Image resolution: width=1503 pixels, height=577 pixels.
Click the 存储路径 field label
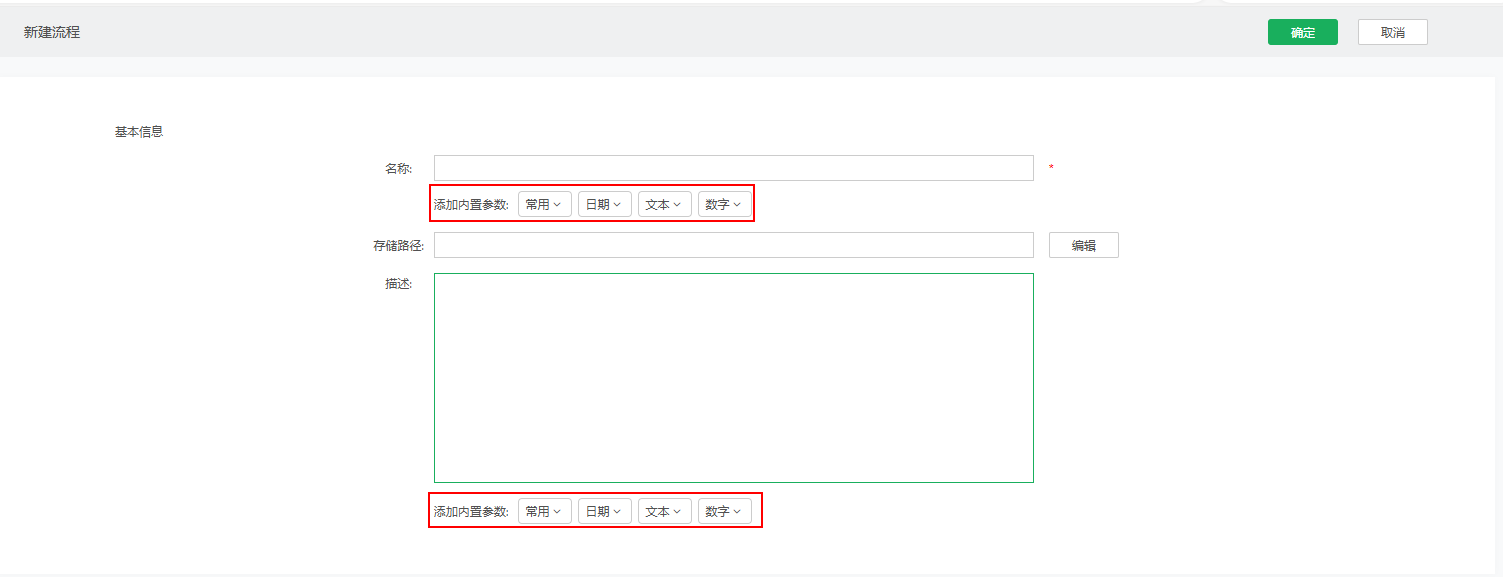(x=392, y=245)
